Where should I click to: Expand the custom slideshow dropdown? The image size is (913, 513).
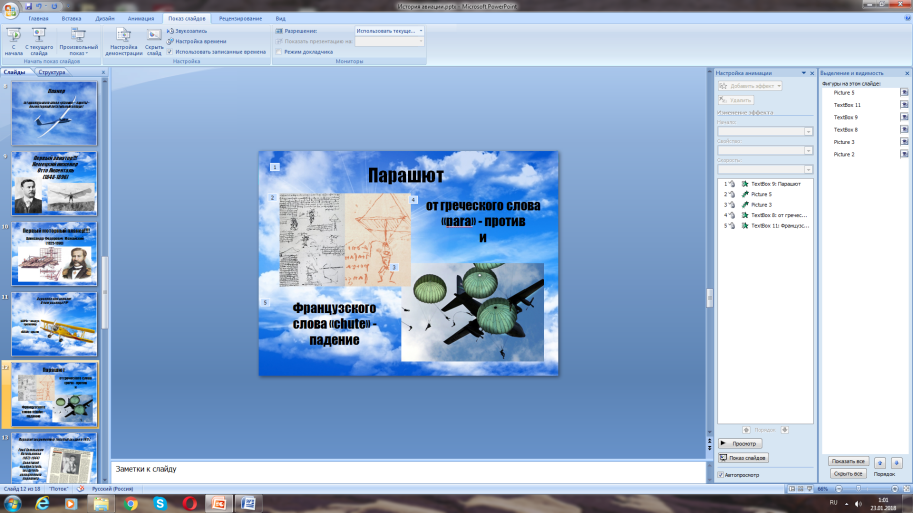pyautogui.click(x=78, y=41)
